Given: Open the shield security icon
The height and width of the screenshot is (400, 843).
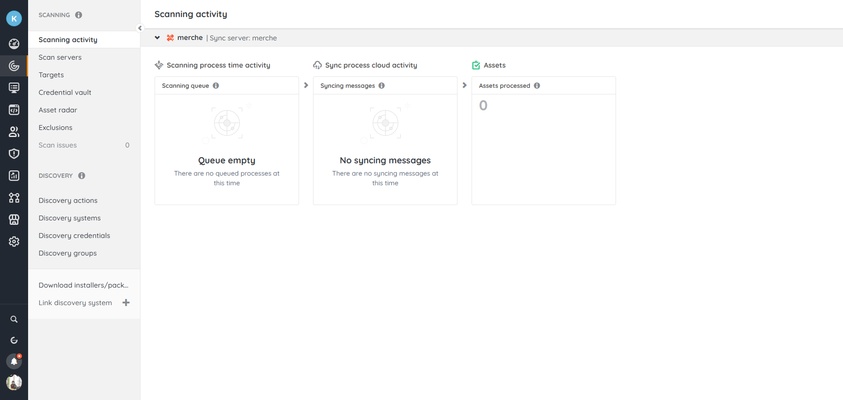Looking at the screenshot, I should click(x=14, y=154).
